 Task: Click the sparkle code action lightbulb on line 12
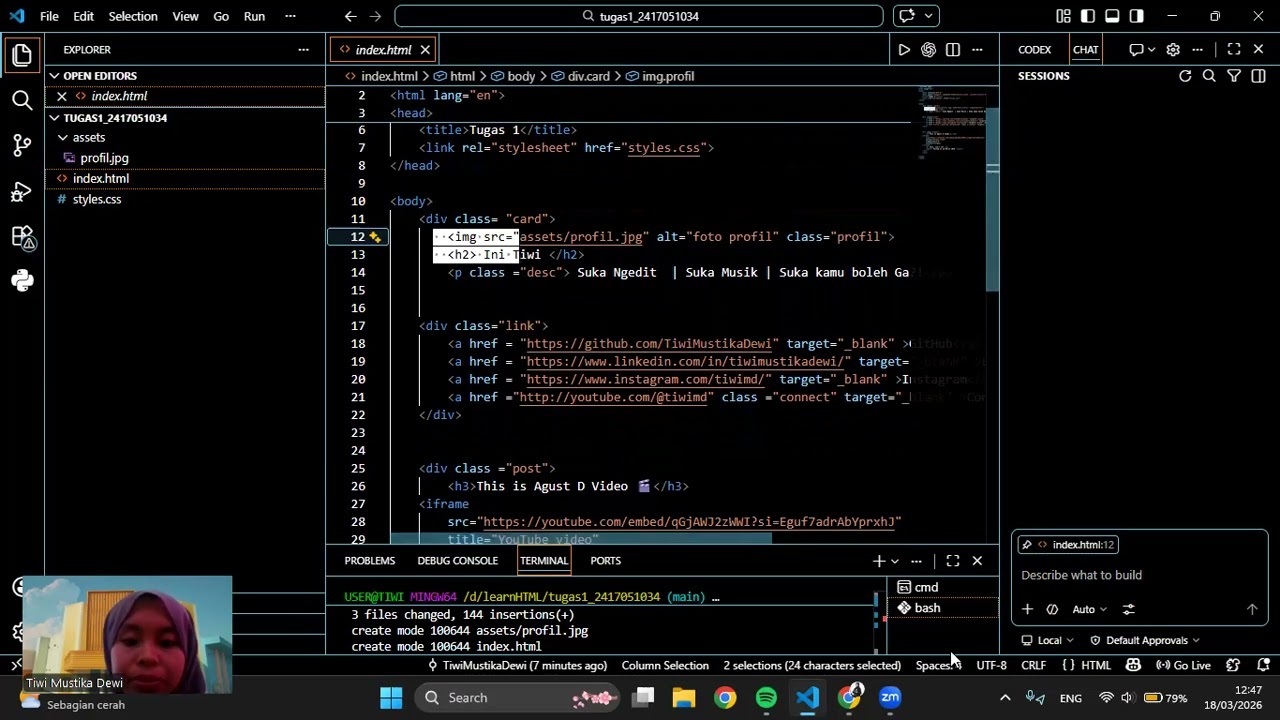click(375, 237)
